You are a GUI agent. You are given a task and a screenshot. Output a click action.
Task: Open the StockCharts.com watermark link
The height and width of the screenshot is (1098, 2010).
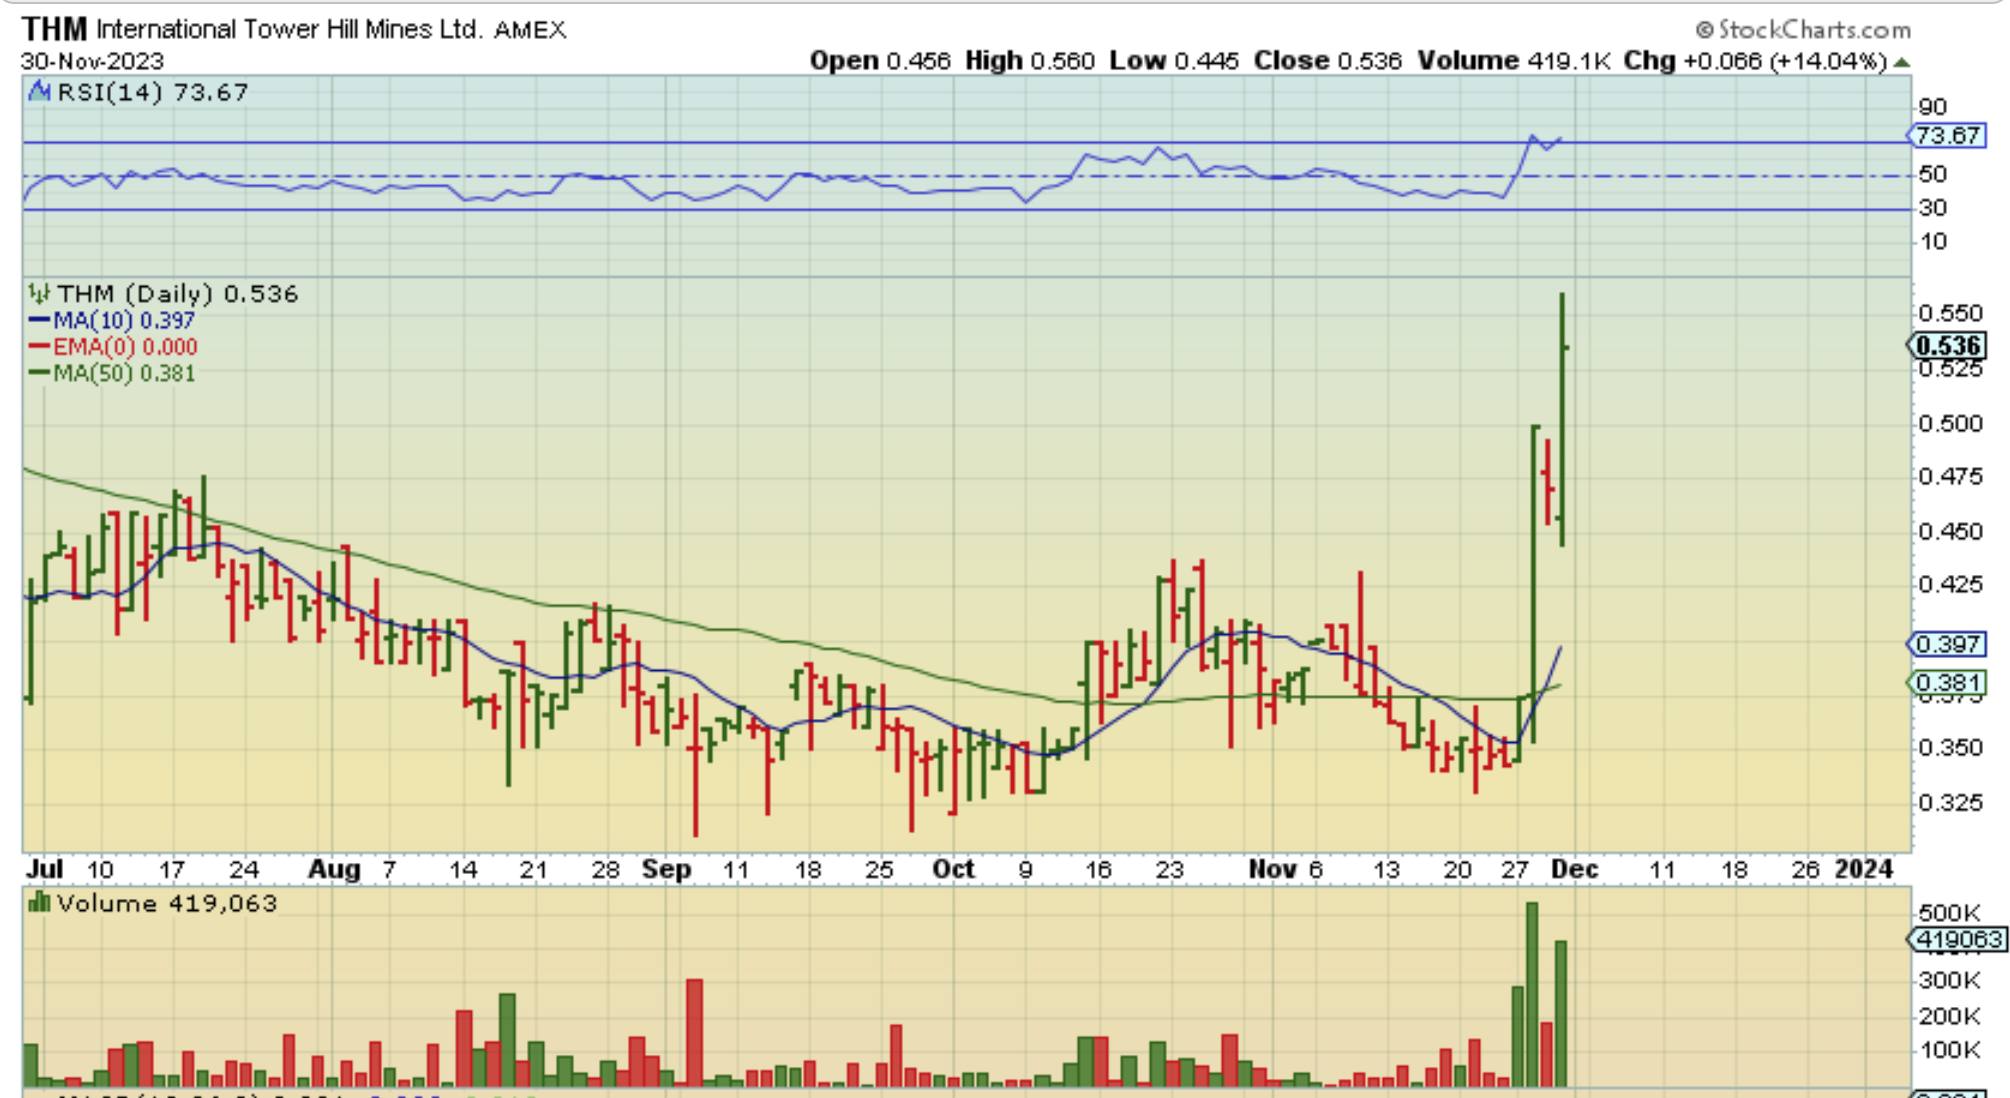[1813, 30]
